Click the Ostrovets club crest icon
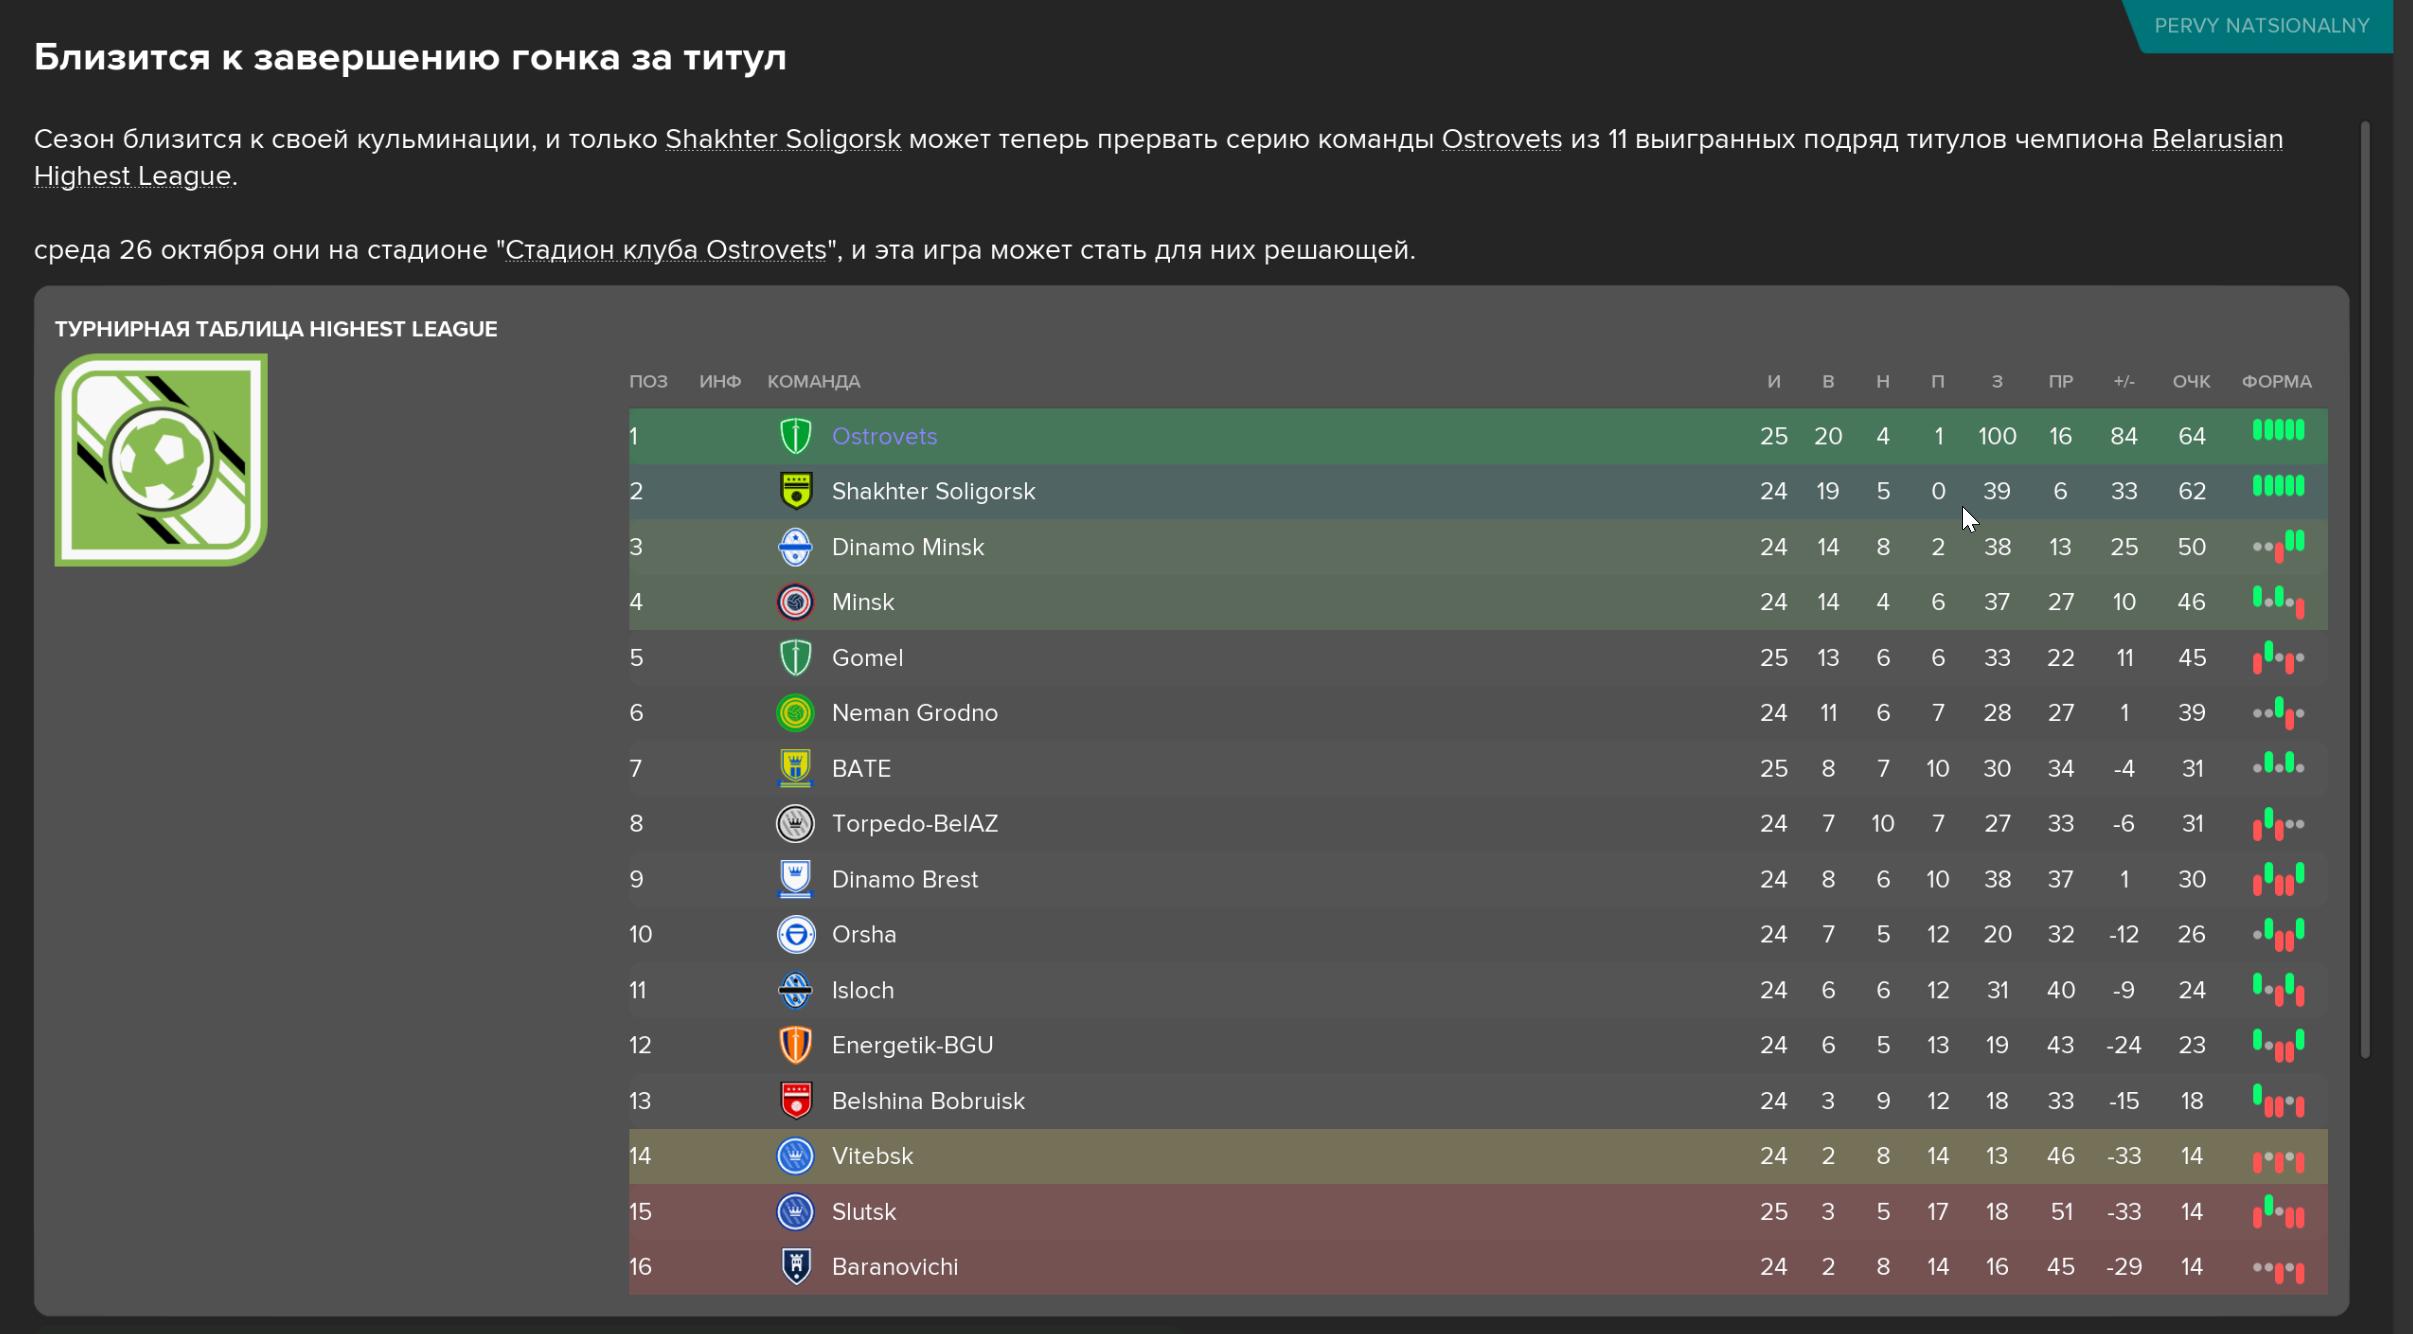The height and width of the screenshot is (1334, 2413). tap(795, 436)
